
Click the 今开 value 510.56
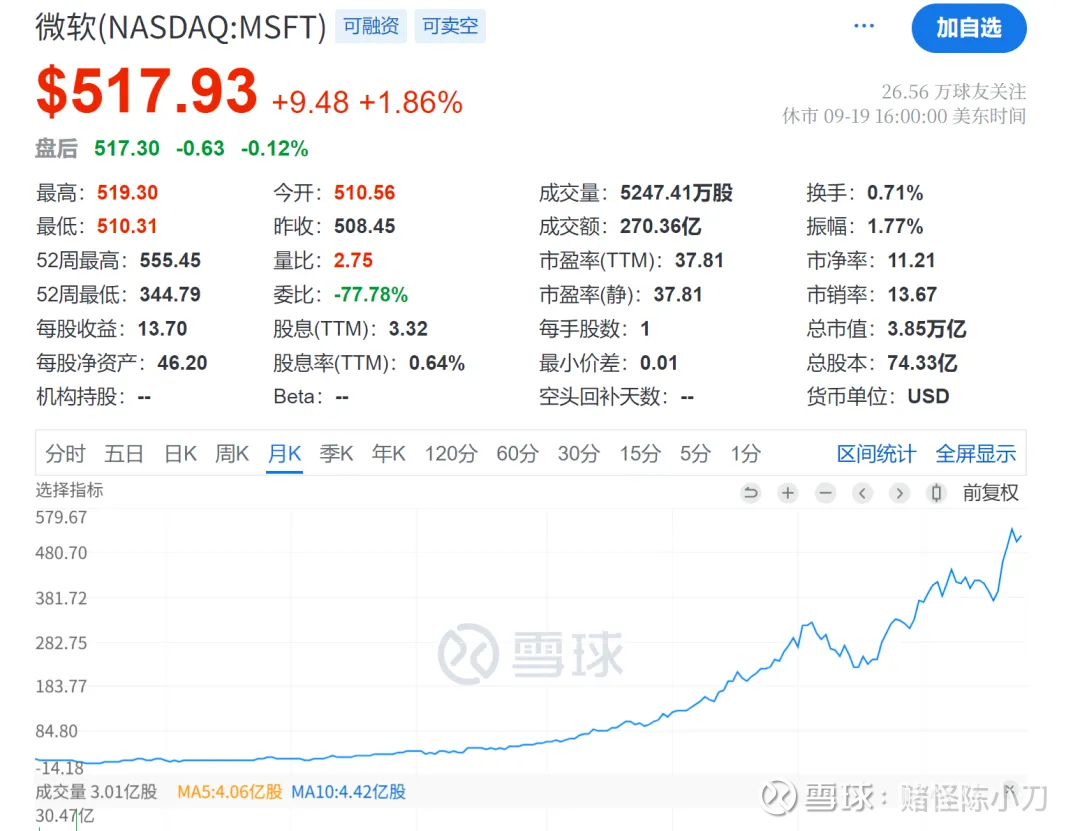(x=364, y=192)
